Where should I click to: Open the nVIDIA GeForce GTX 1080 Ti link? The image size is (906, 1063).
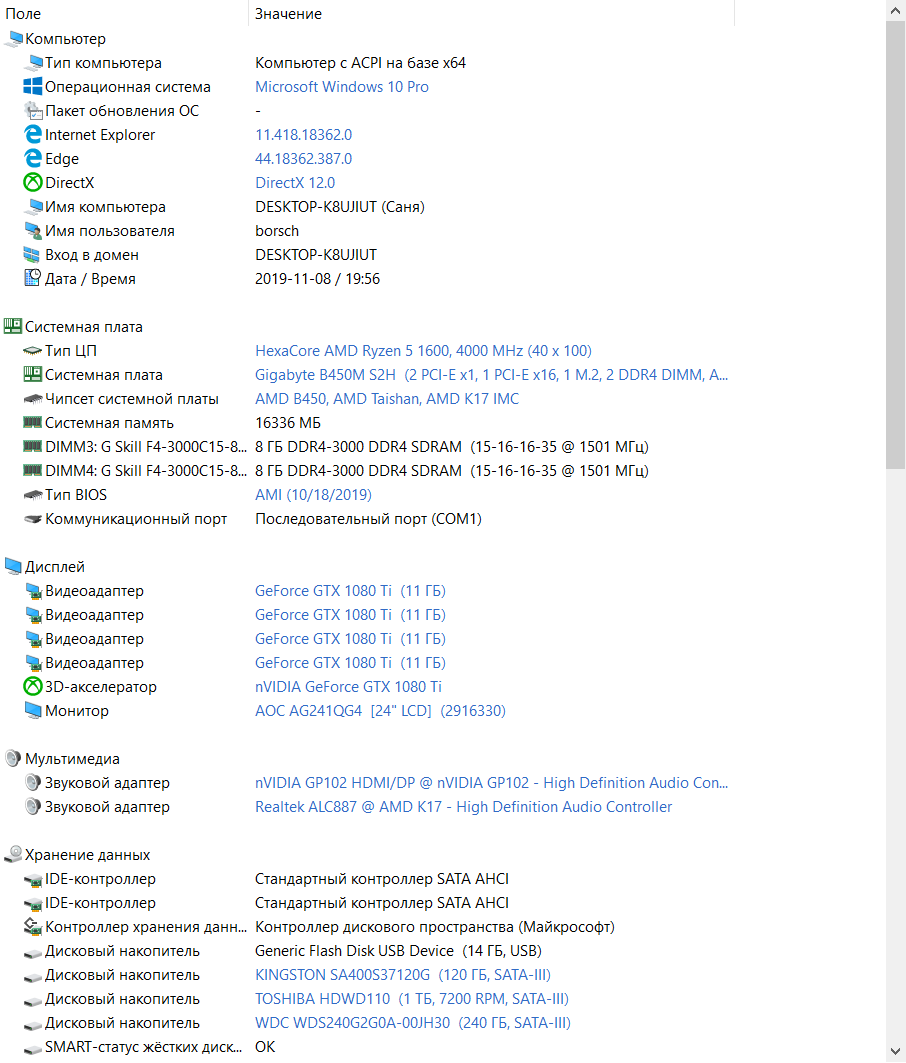pyautogui.click(x=348, y=687)
